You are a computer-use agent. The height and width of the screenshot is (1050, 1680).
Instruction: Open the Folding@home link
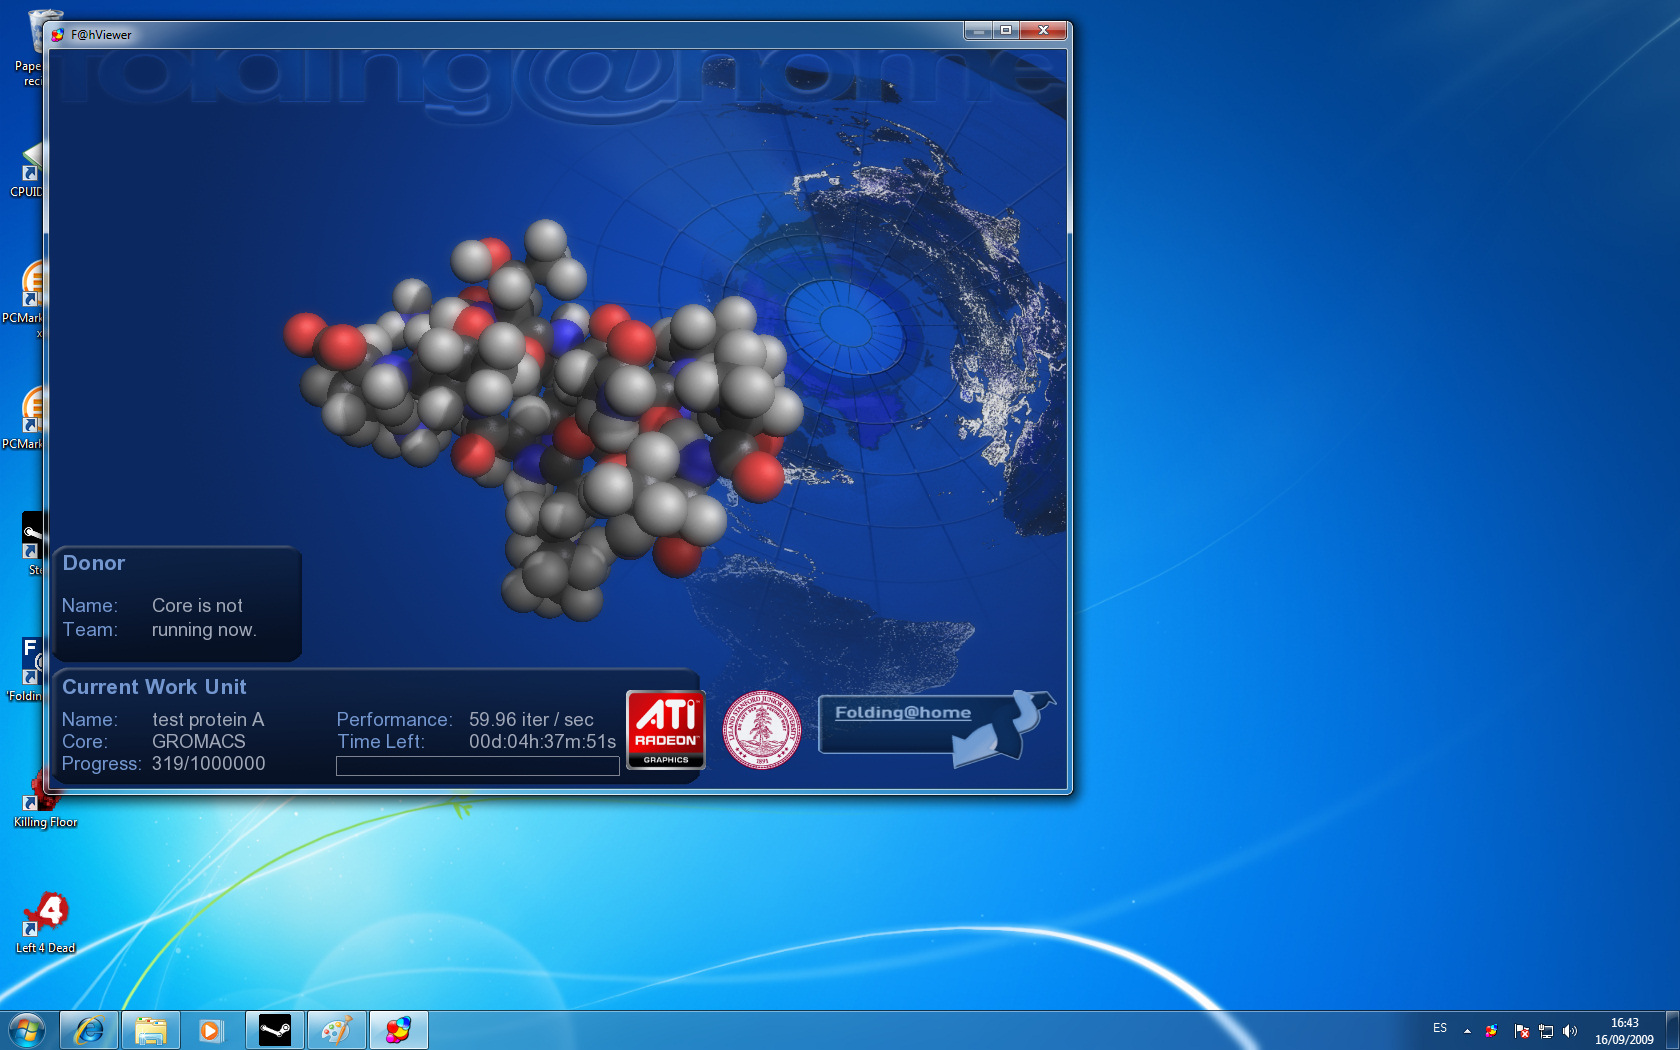tap(902, 713)
